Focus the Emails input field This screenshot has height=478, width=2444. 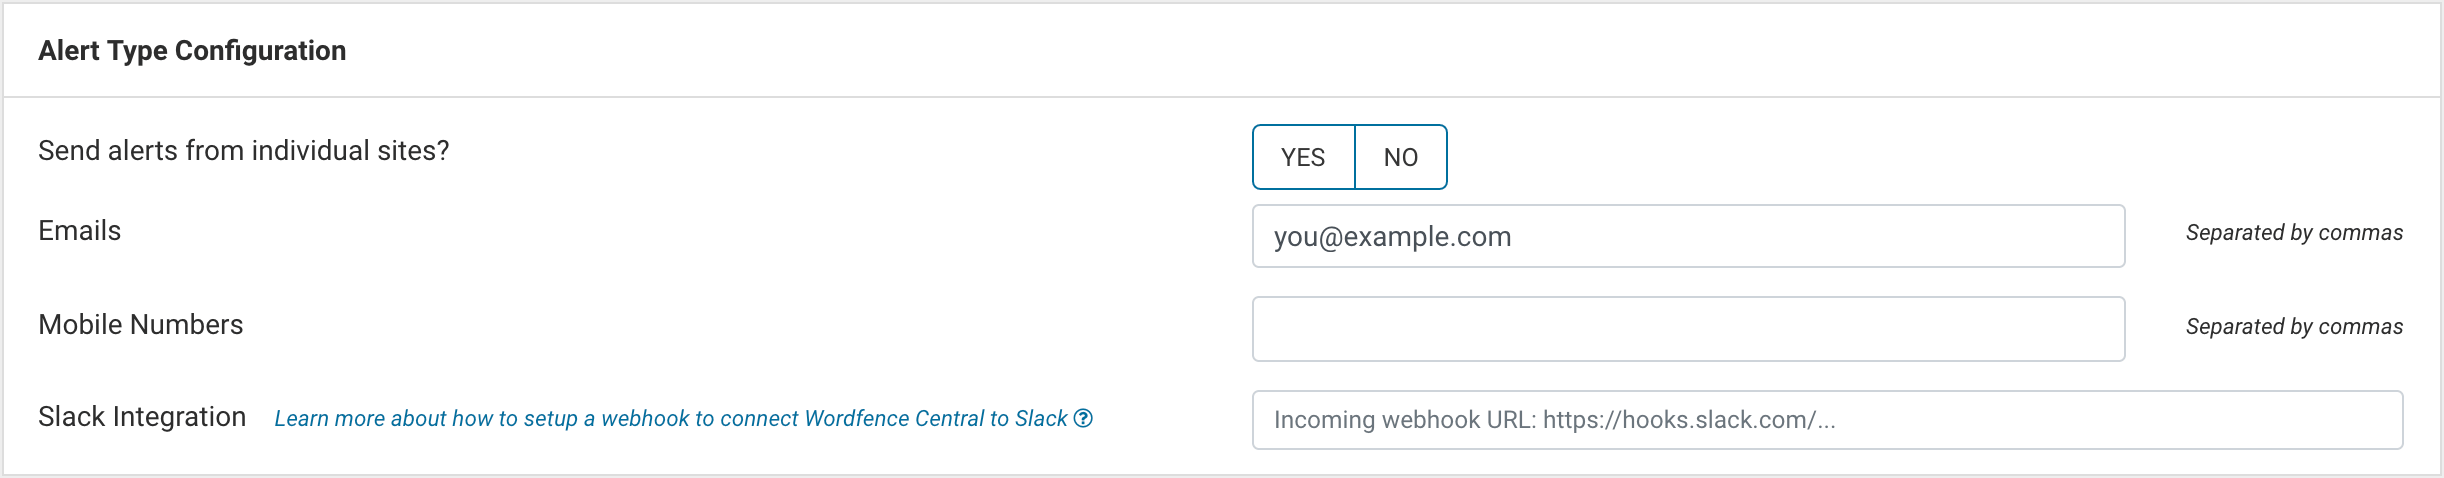(x=1688, y=236)
